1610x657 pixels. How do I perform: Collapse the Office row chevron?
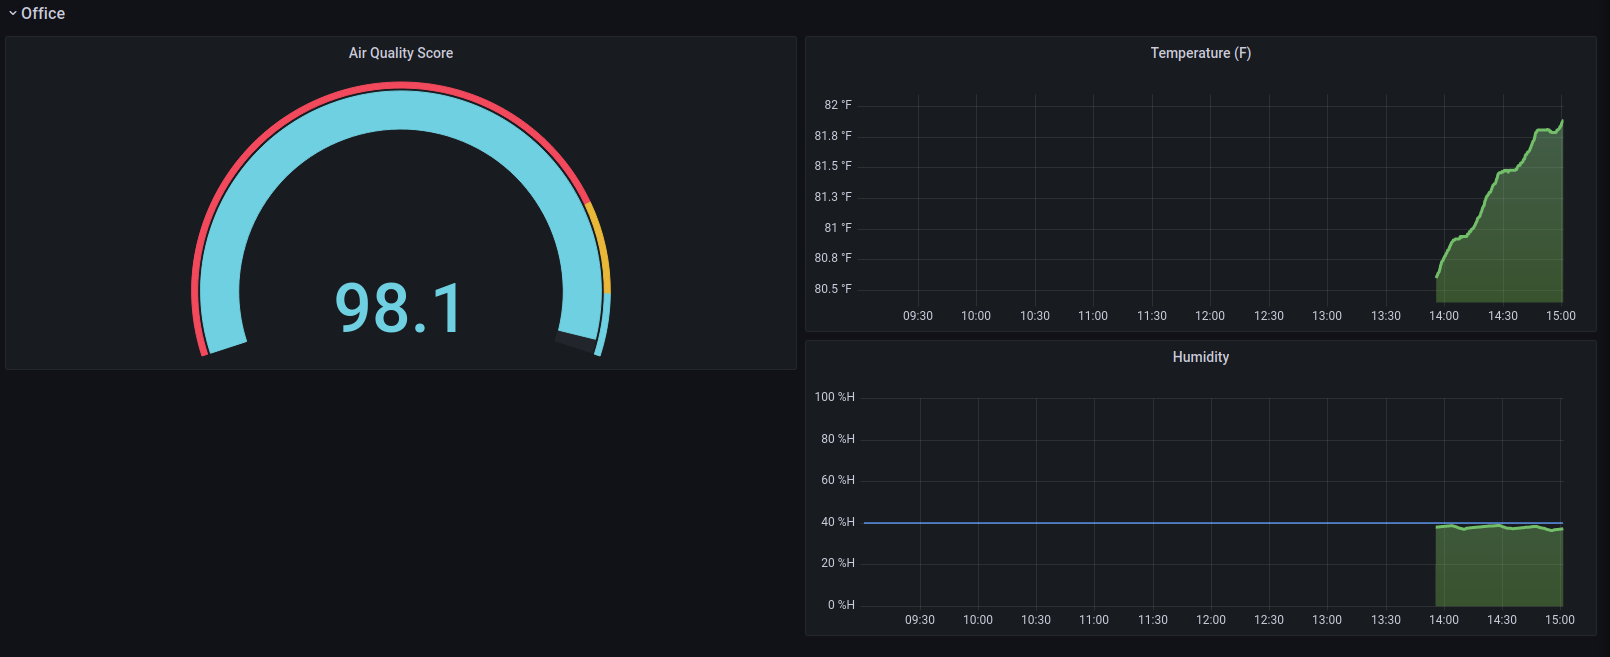pos(13,14)
